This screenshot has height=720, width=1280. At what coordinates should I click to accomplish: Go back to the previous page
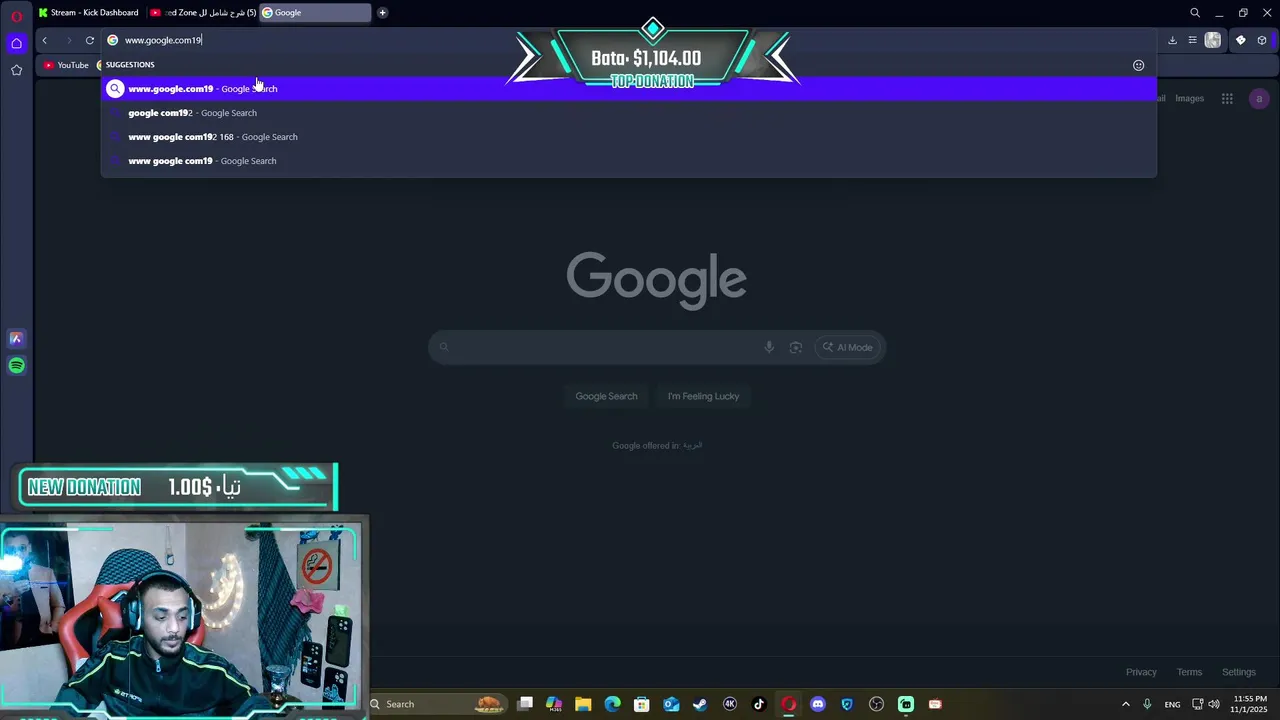44,40
